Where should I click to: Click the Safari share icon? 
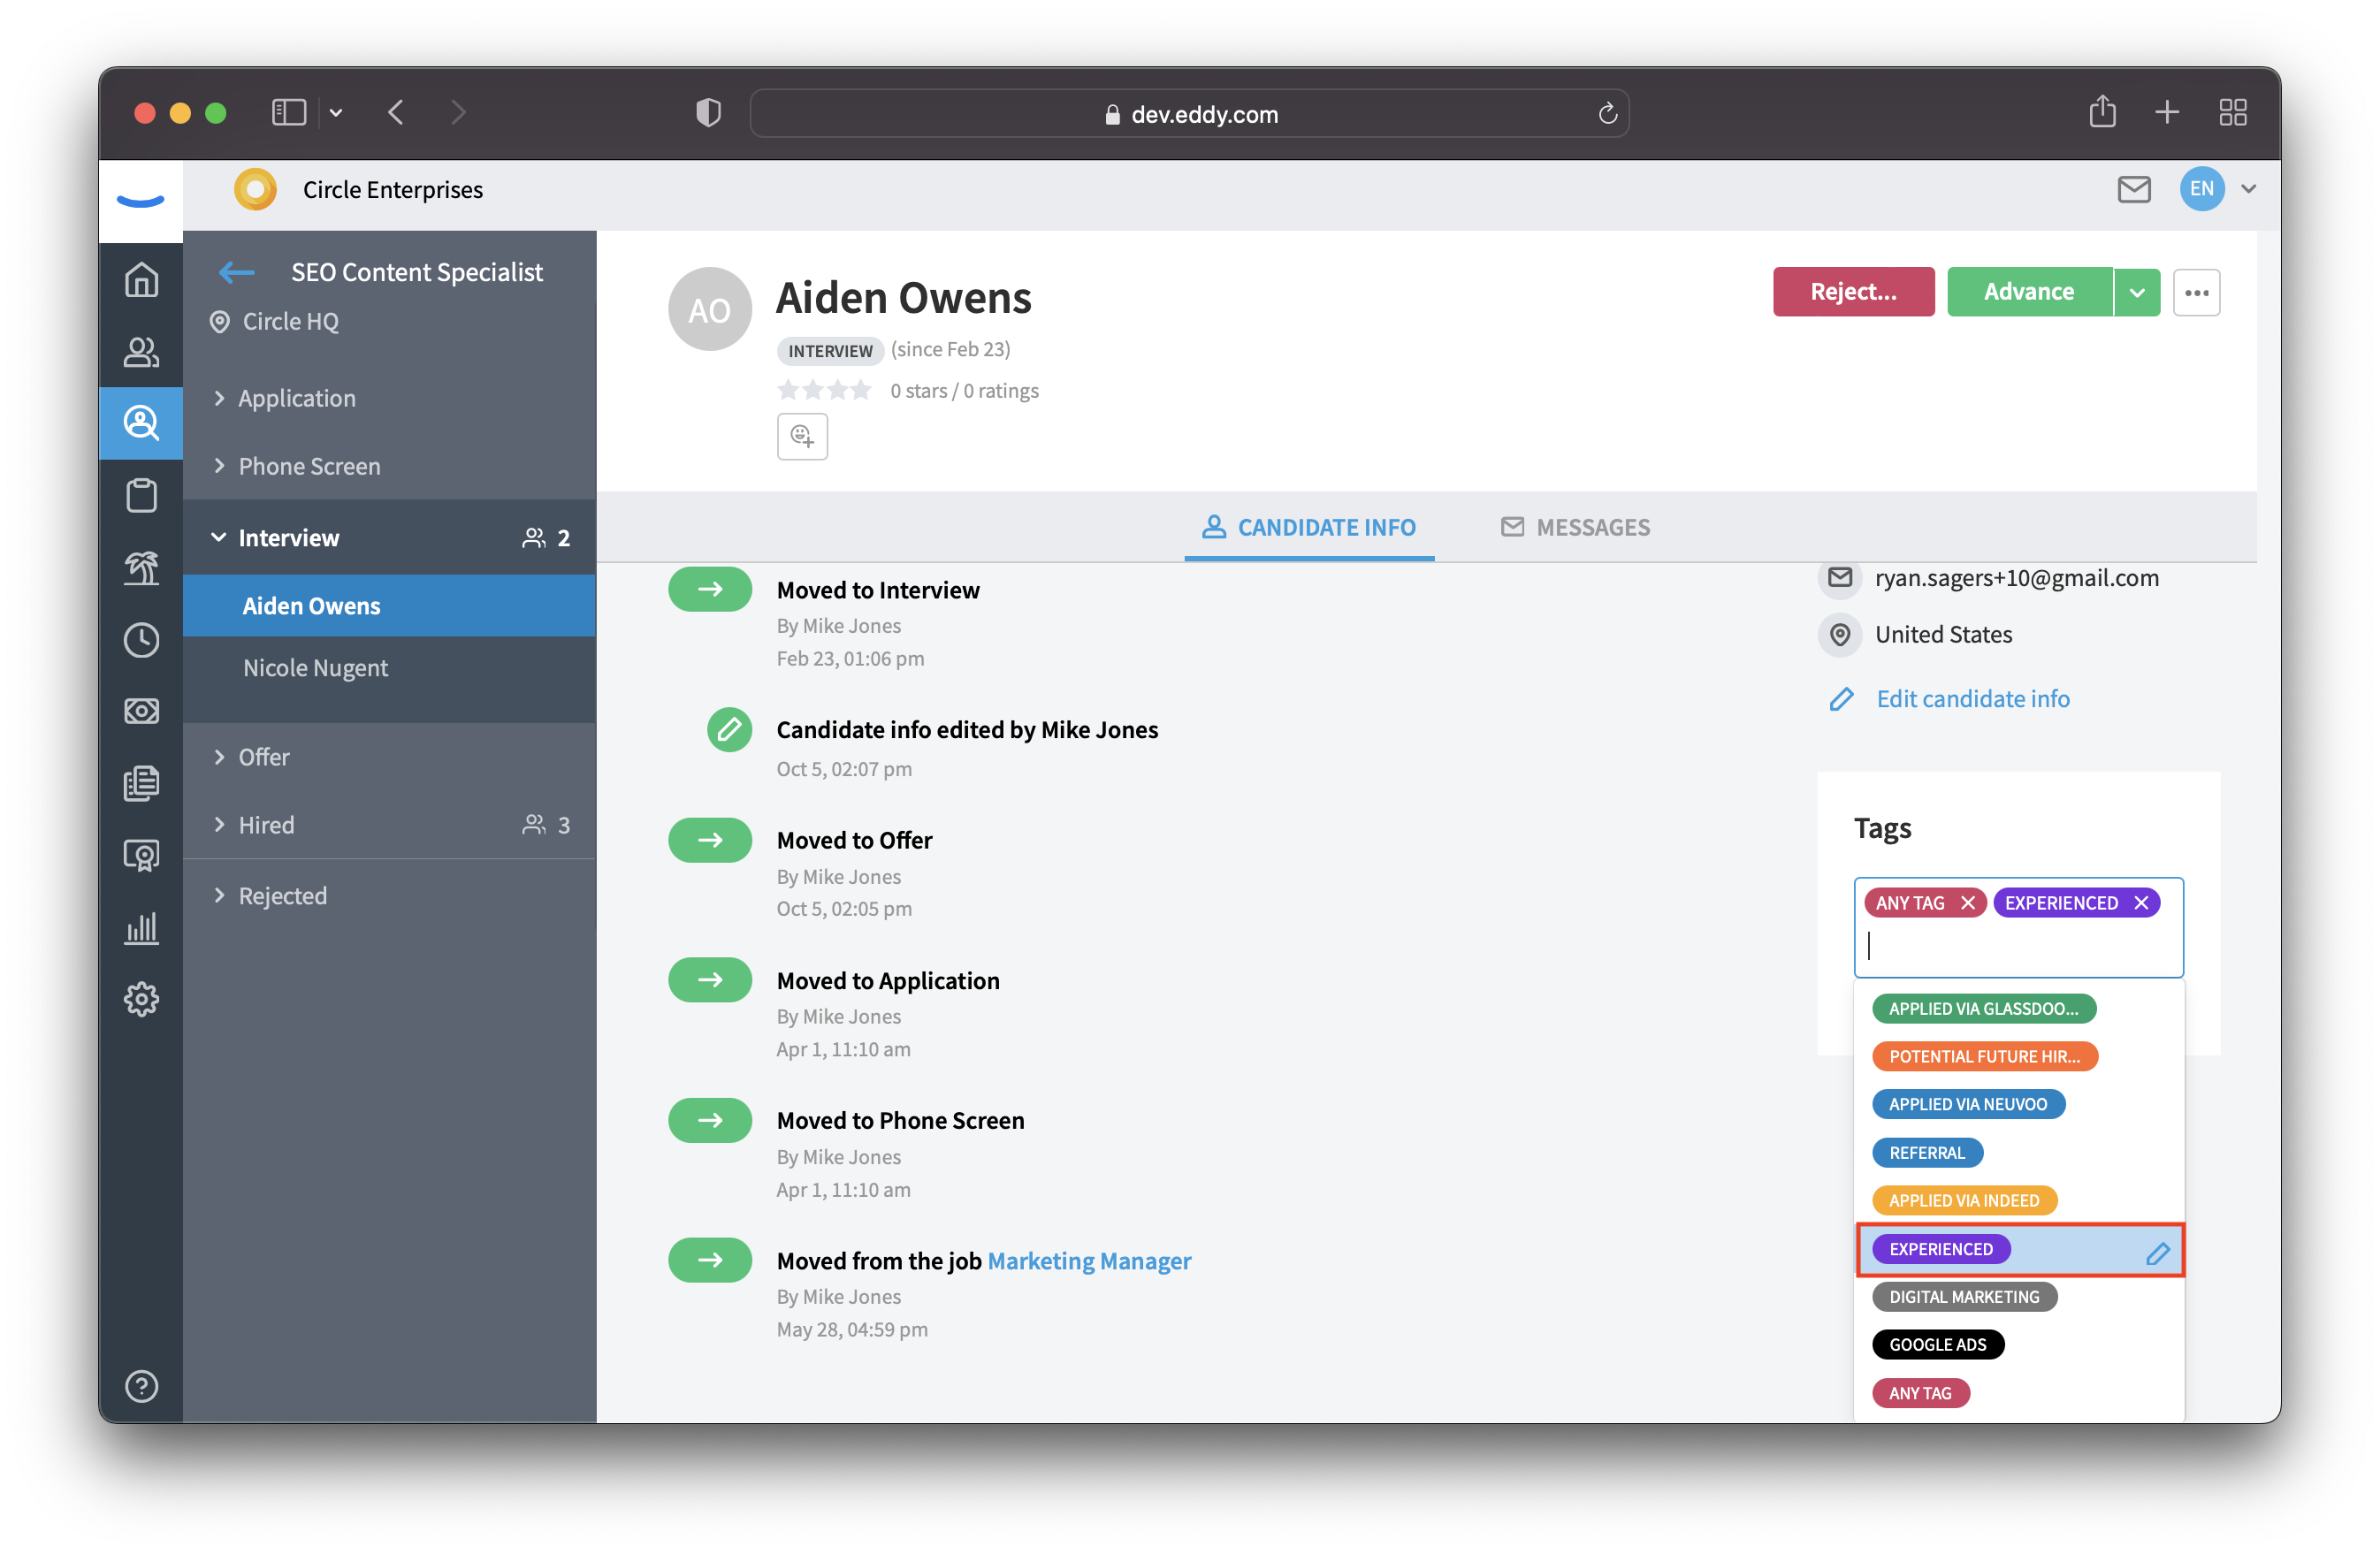(x=2102, y=112)
